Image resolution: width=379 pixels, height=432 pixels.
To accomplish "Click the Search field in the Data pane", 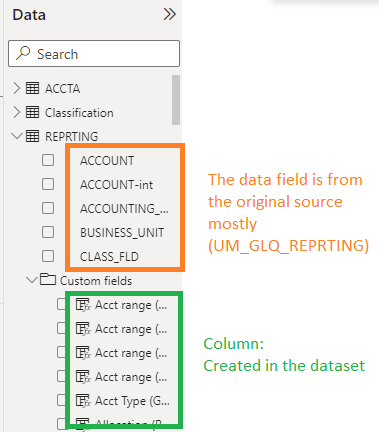I will (x=94, y=54).
